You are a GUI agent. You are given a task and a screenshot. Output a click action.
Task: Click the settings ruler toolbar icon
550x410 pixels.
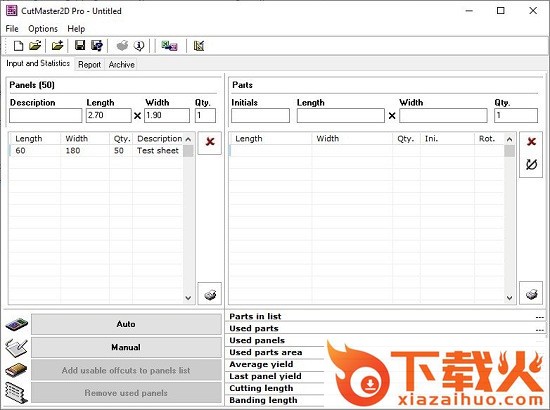(199, 46)
